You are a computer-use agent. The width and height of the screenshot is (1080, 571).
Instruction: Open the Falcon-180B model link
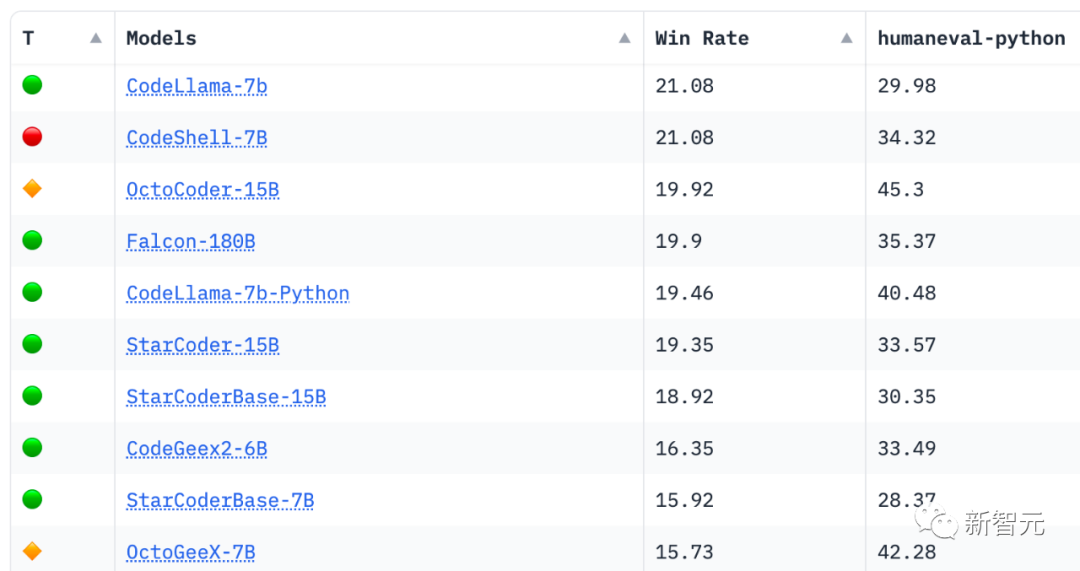191,241
